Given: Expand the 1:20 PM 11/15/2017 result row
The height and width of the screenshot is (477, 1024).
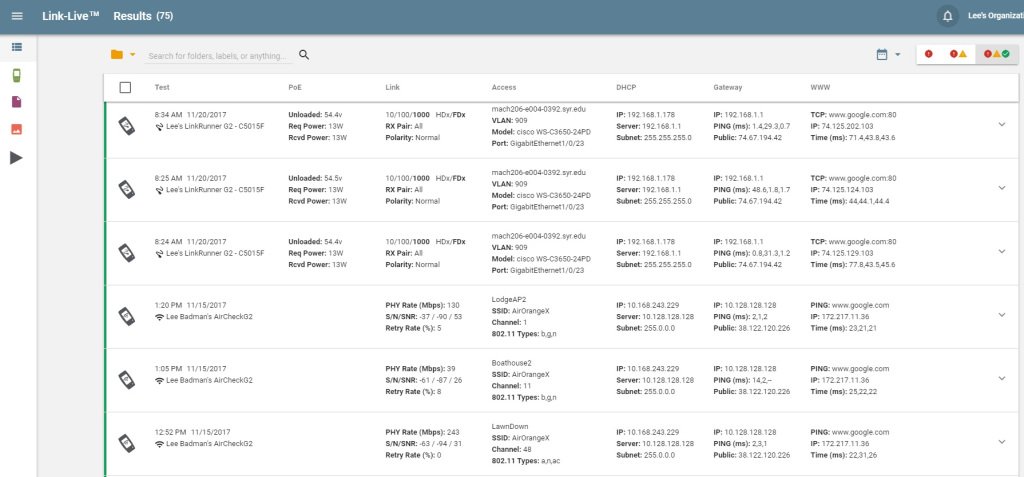Looking at the screenshot, I should point(1002,315).
